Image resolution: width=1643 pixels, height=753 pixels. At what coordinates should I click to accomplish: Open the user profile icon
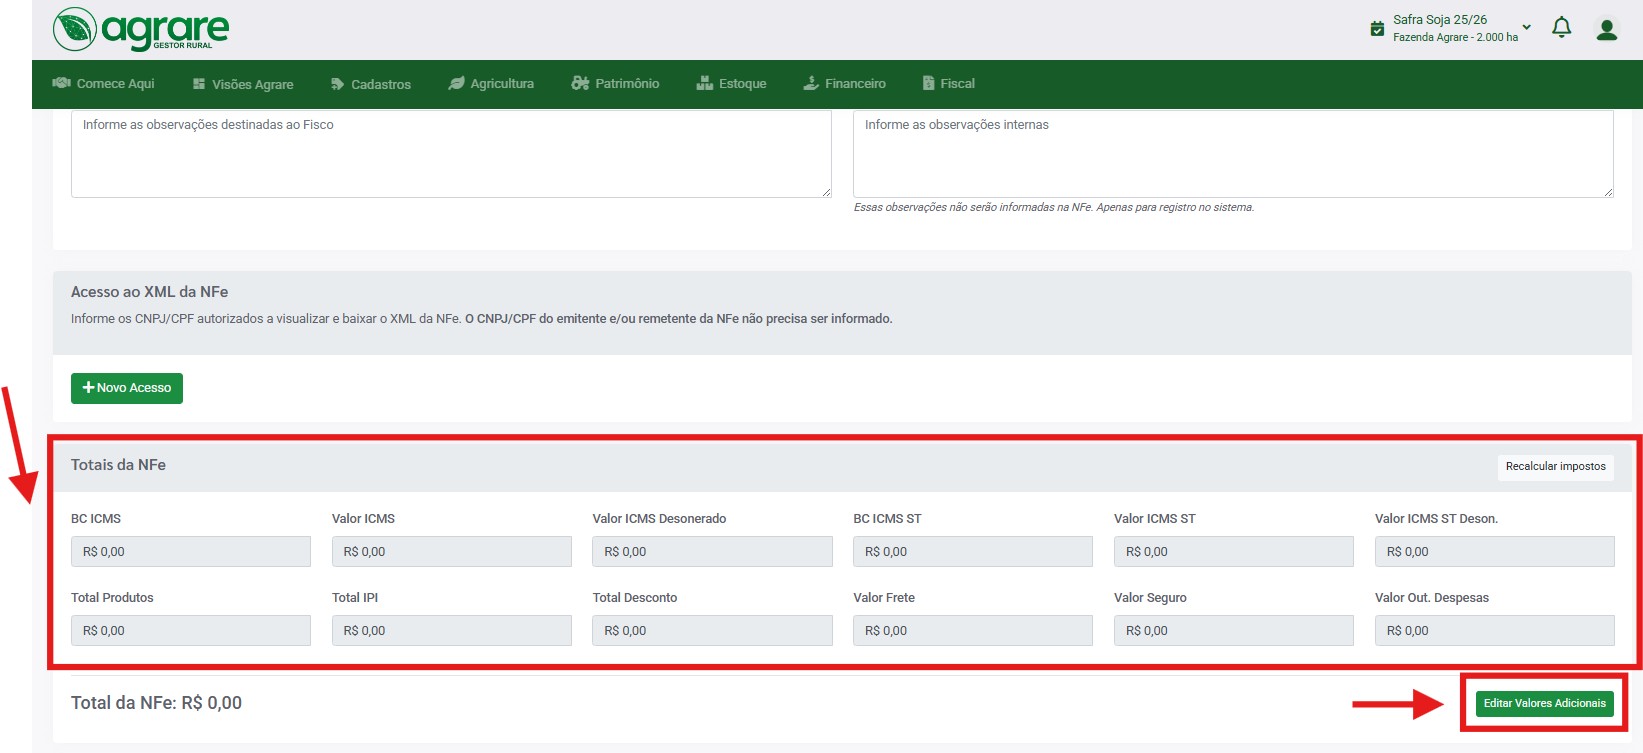click(x=1607, y=30)
